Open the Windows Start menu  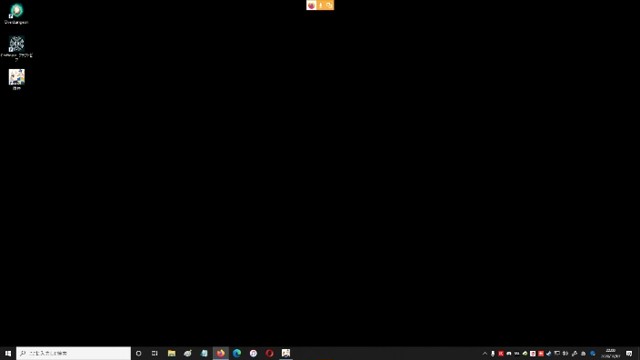coord(8,353)
